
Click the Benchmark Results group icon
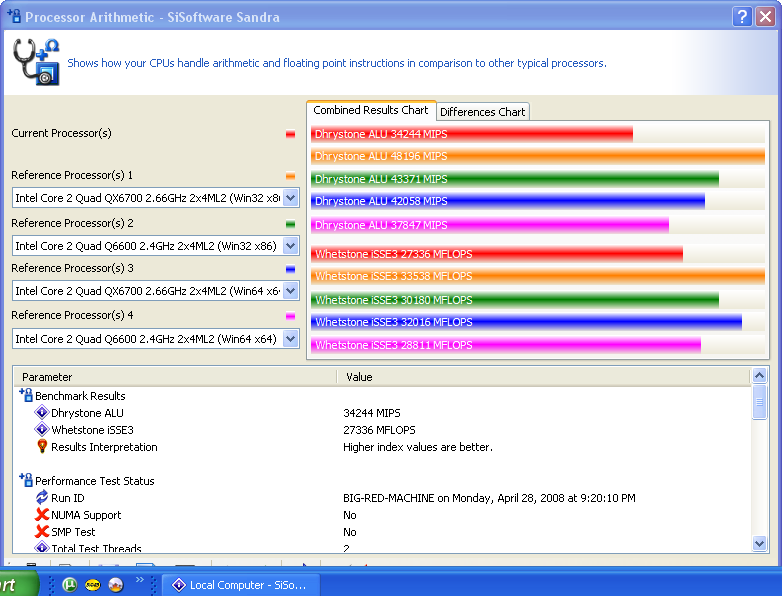26,395
